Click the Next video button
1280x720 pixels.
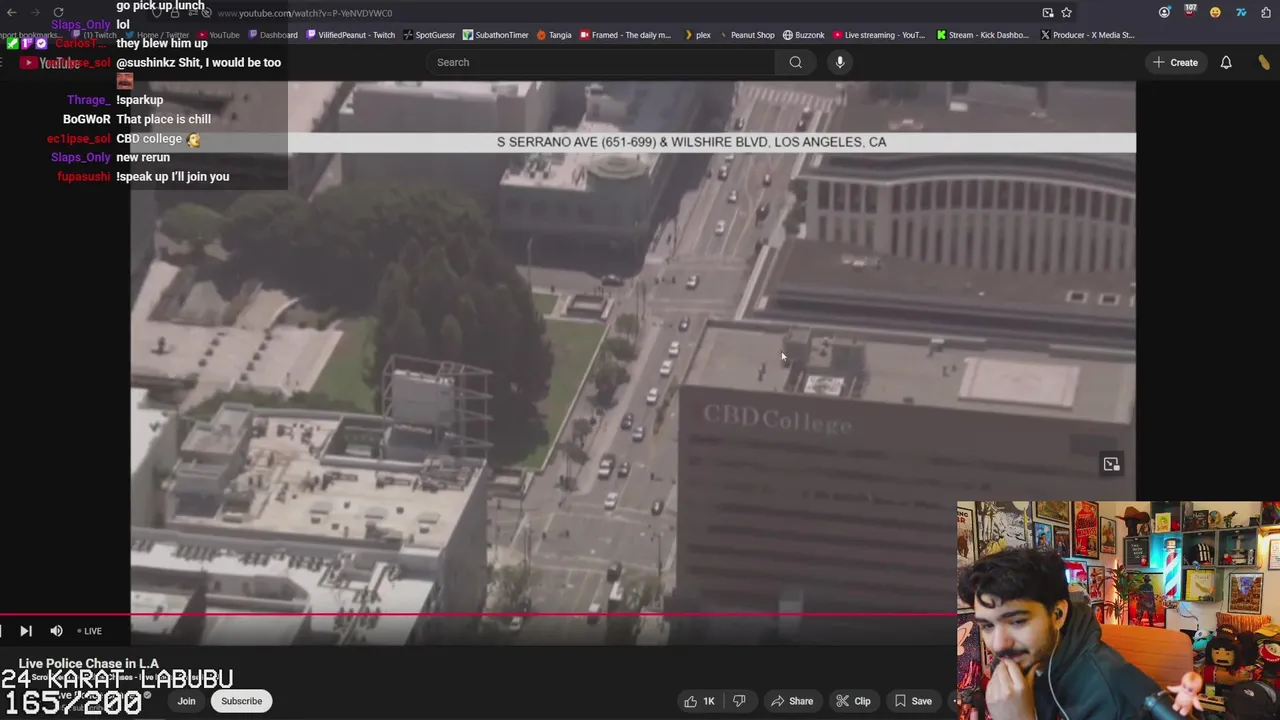click(x=26, y=631)
